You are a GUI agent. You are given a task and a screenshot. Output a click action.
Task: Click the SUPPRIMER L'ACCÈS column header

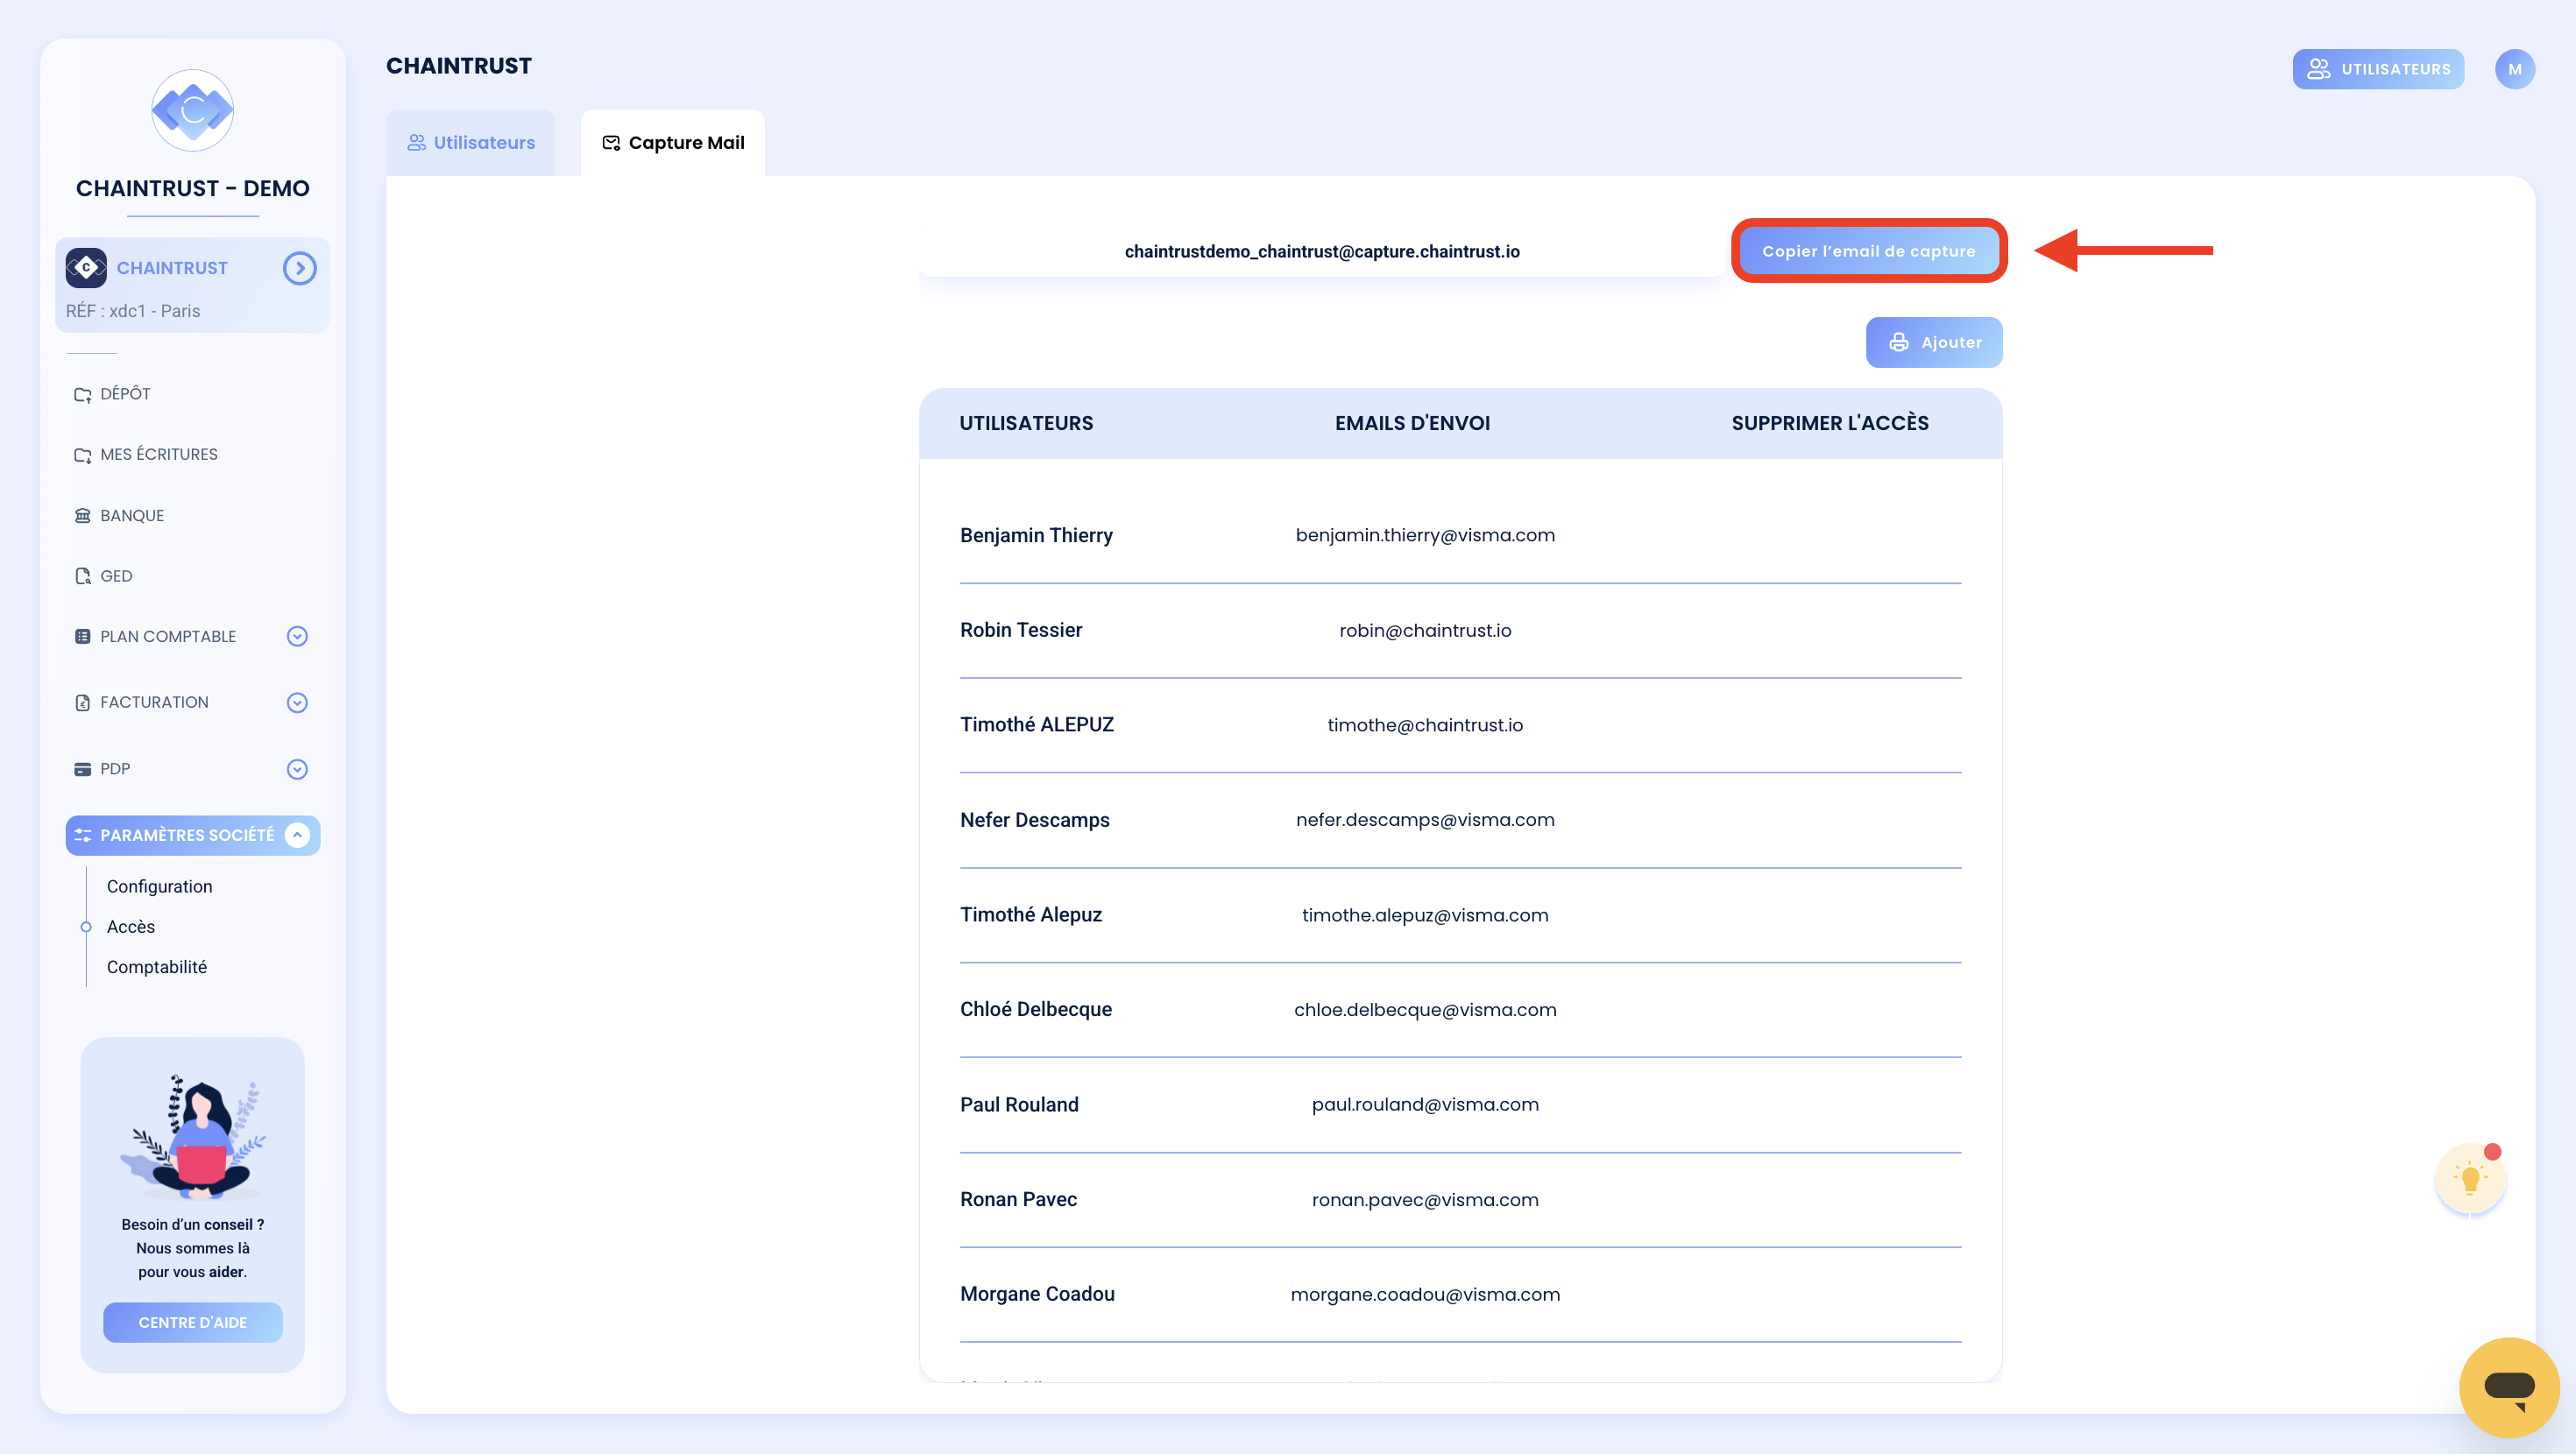pyautogui.click(x=1830, y=423)
